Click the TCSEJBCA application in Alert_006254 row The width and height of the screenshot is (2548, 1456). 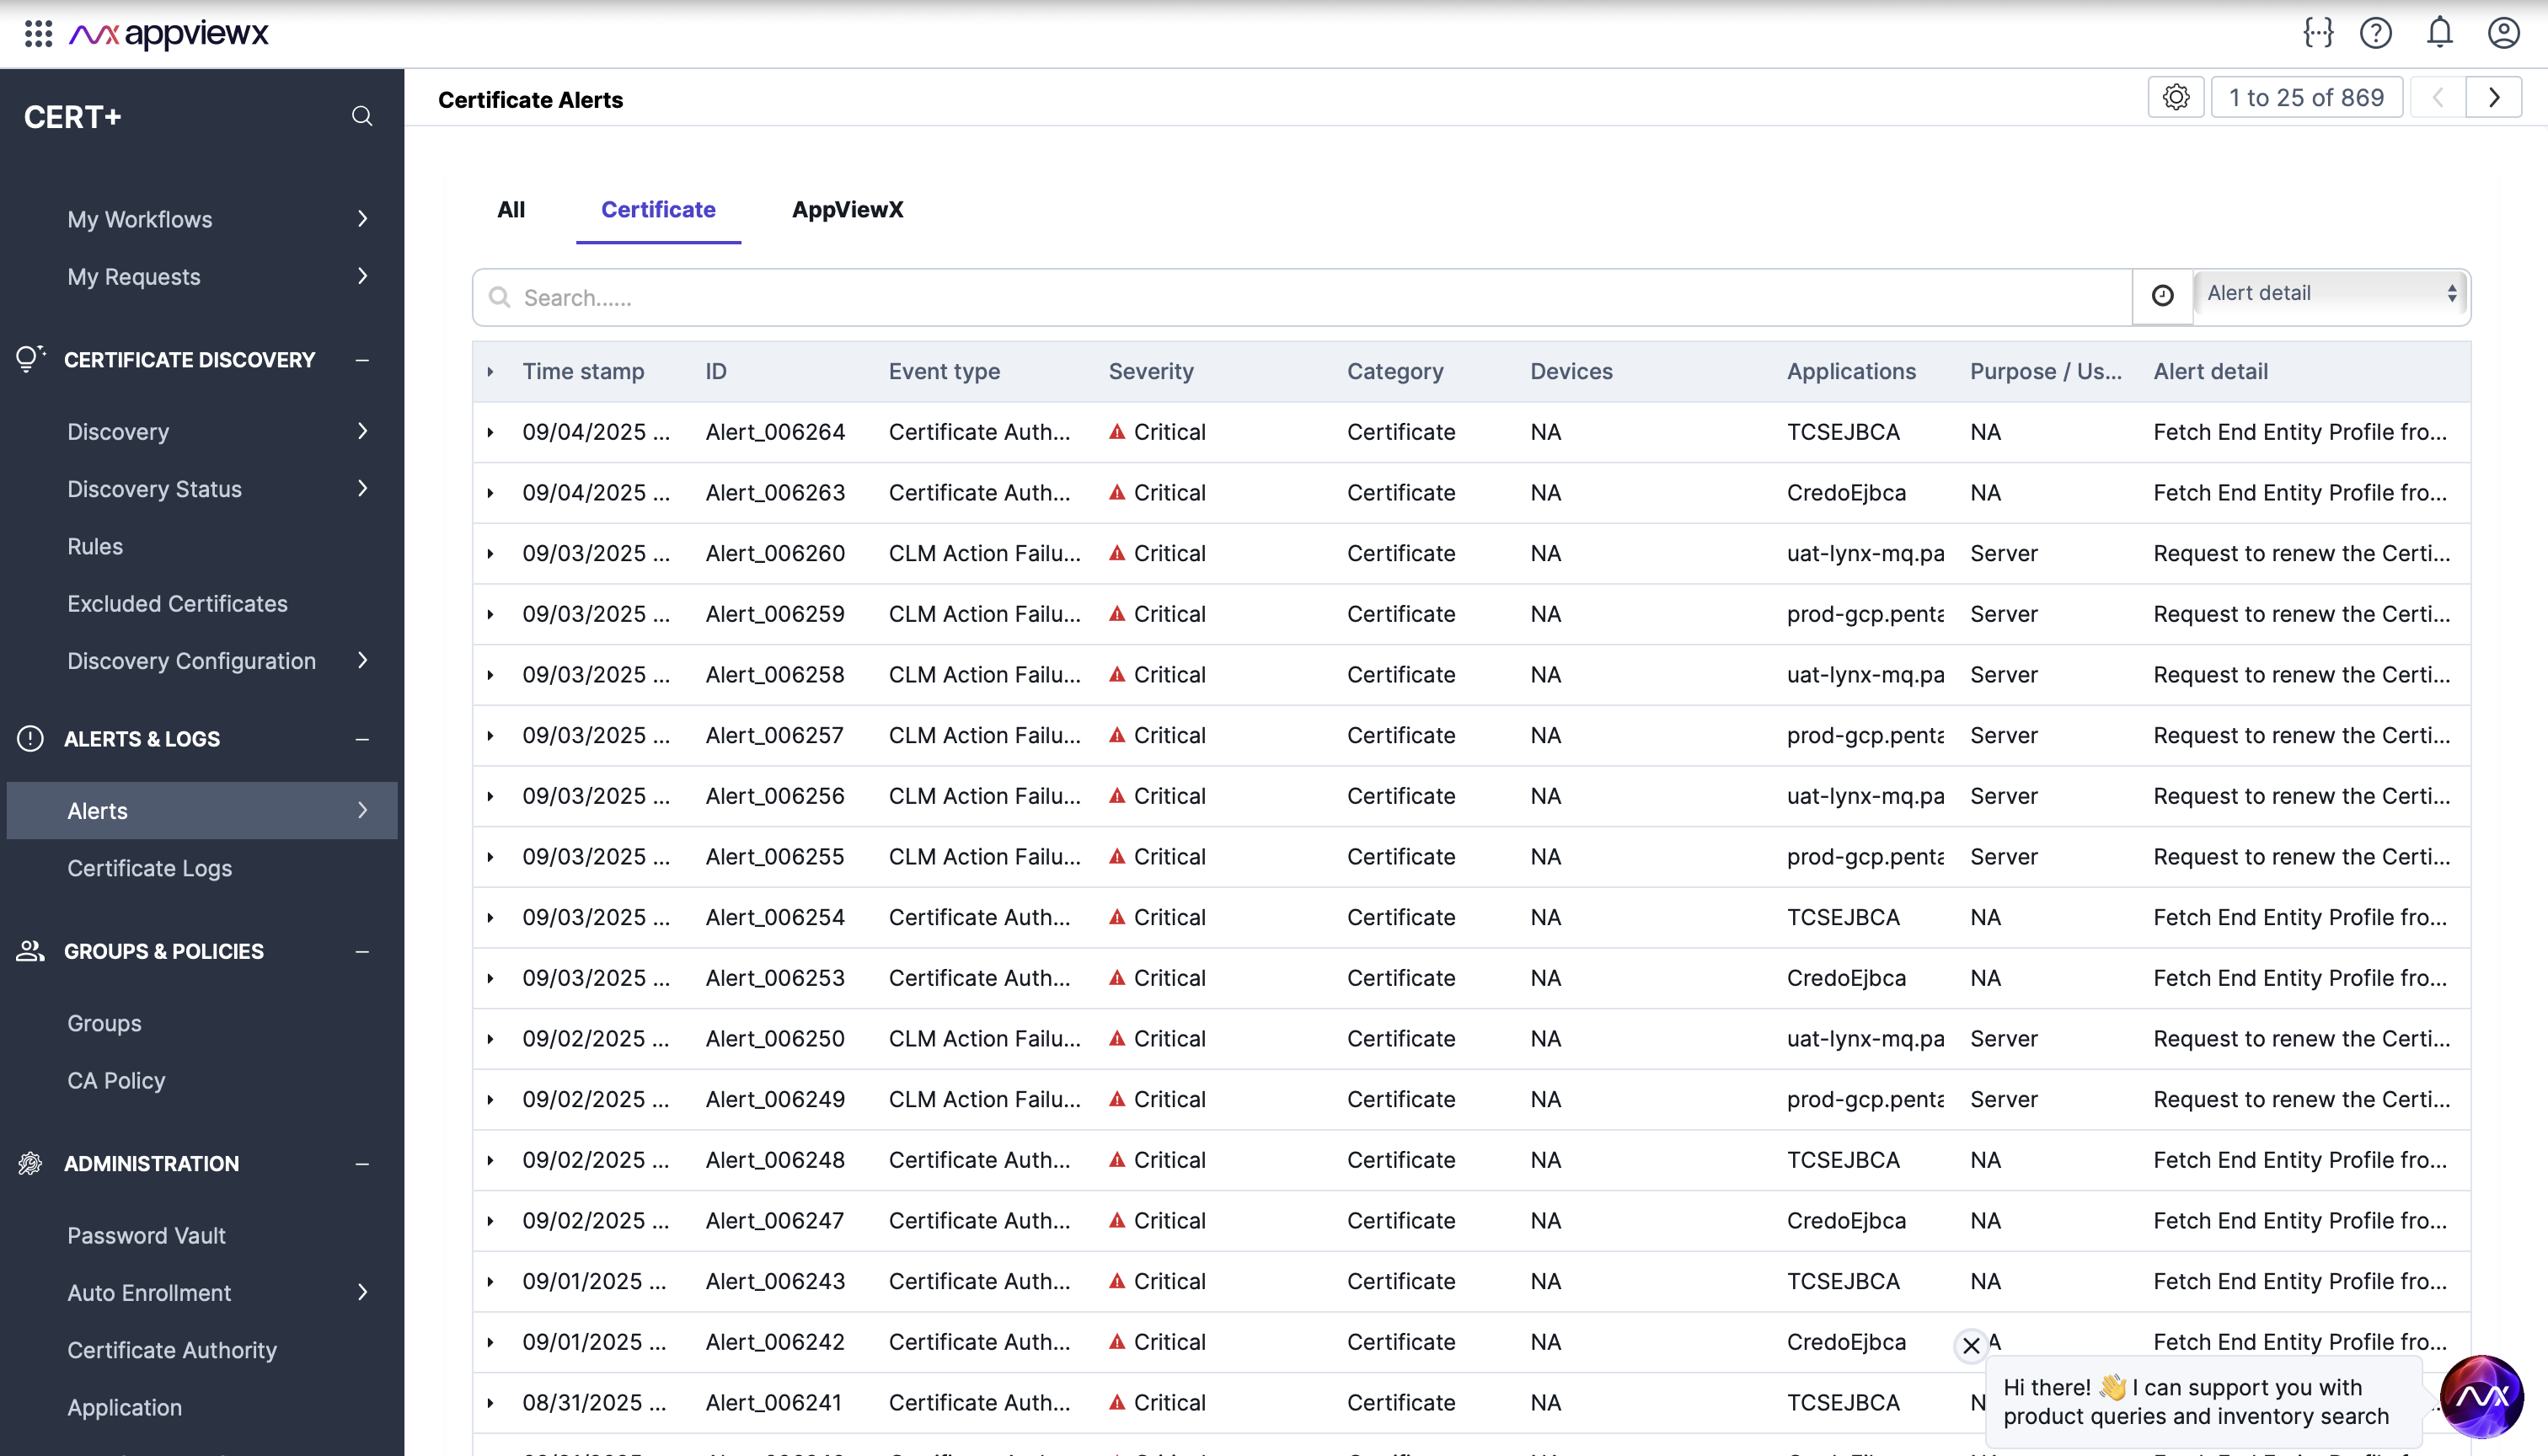1843,917
